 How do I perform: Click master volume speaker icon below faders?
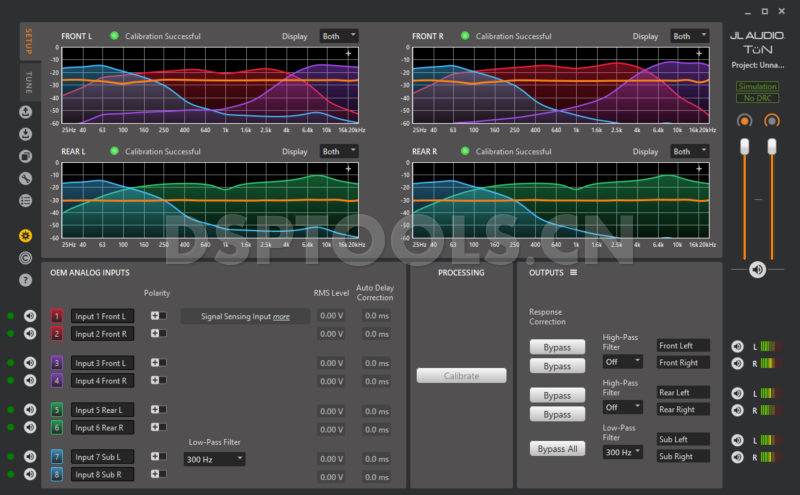click(757, 269)
